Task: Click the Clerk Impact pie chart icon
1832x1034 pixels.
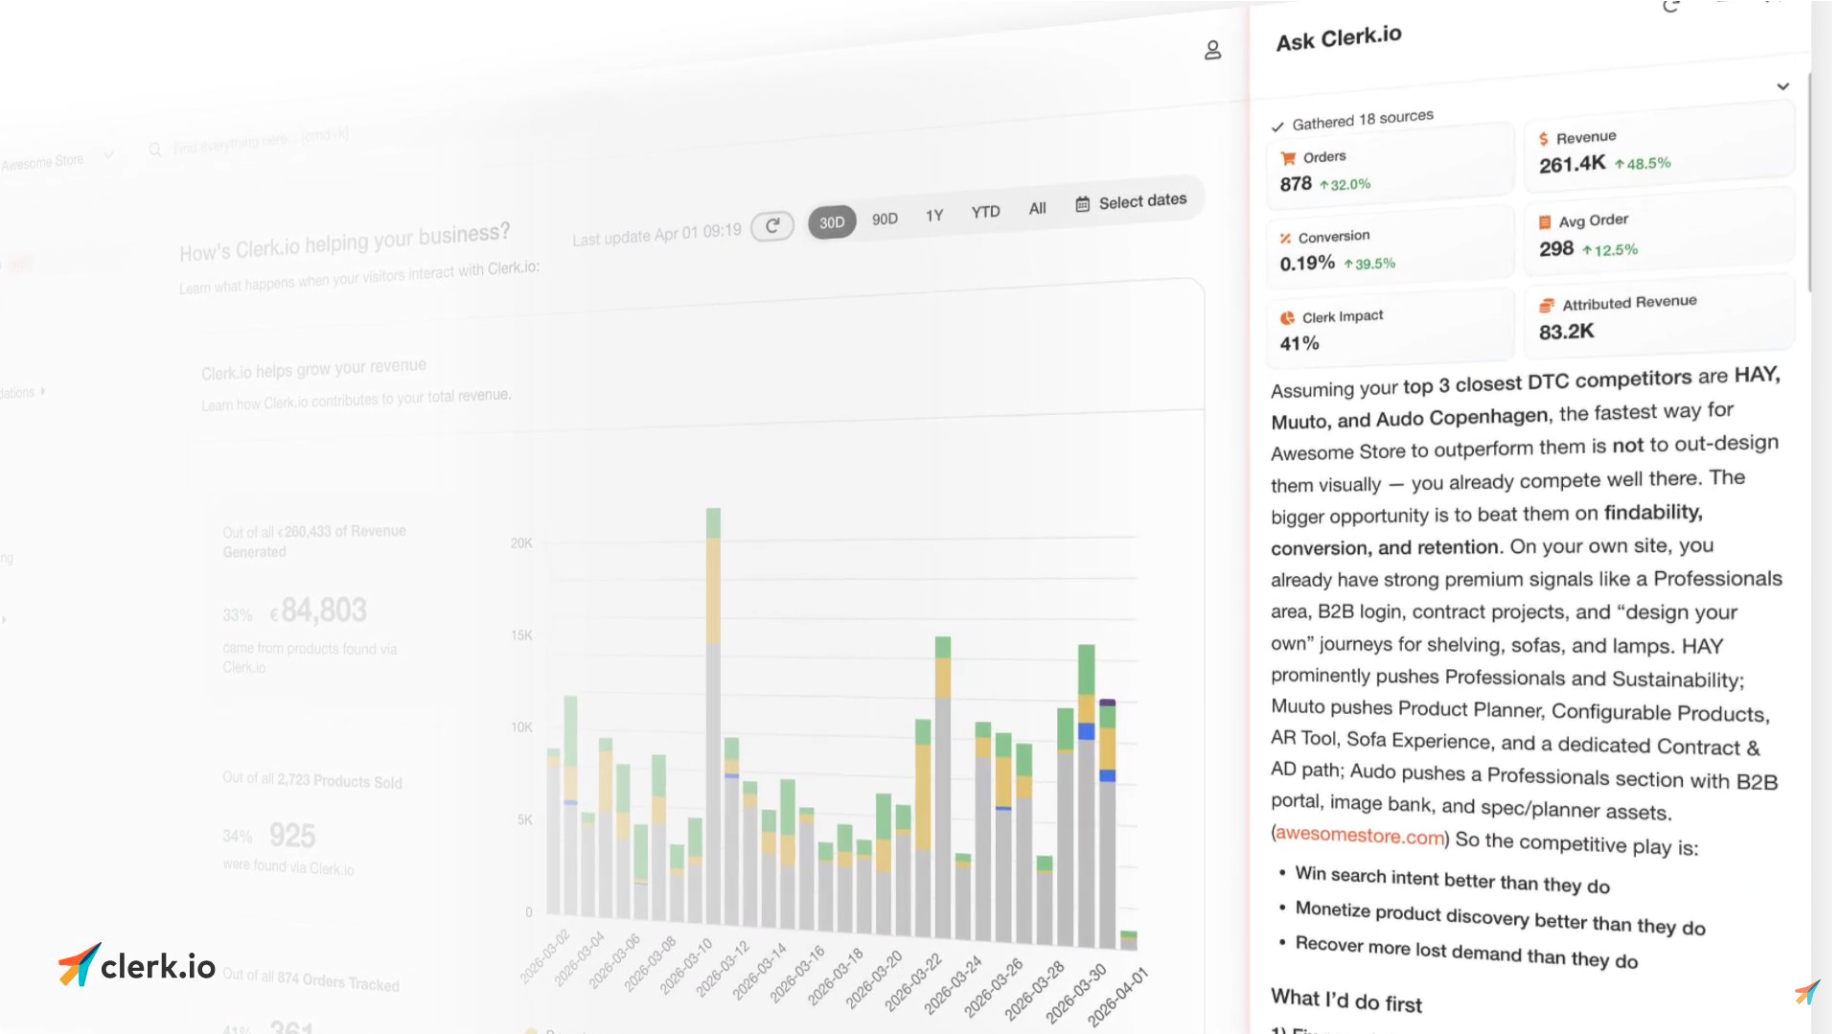Action: point(1287,318)
